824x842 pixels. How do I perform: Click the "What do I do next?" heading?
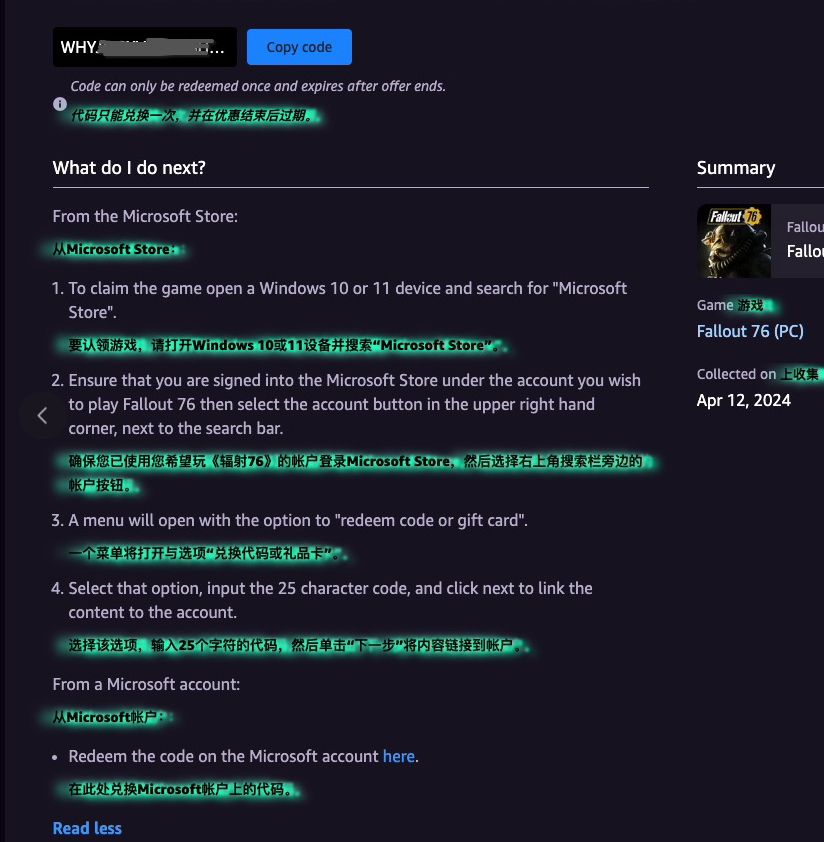(129, 168)
